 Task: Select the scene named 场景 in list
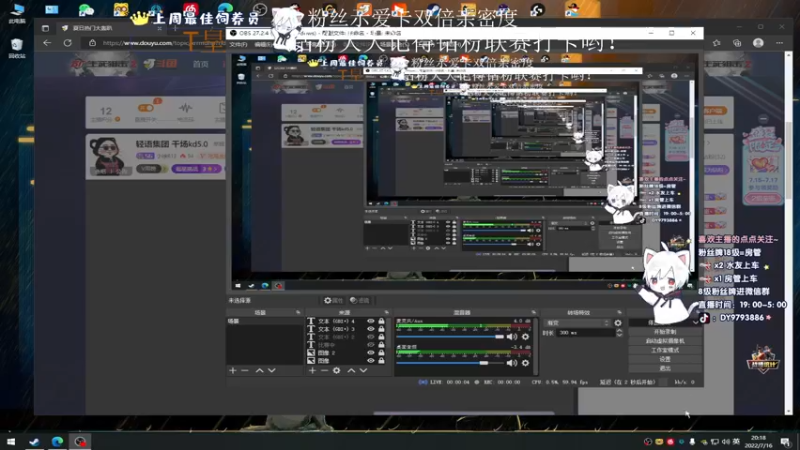265,321
